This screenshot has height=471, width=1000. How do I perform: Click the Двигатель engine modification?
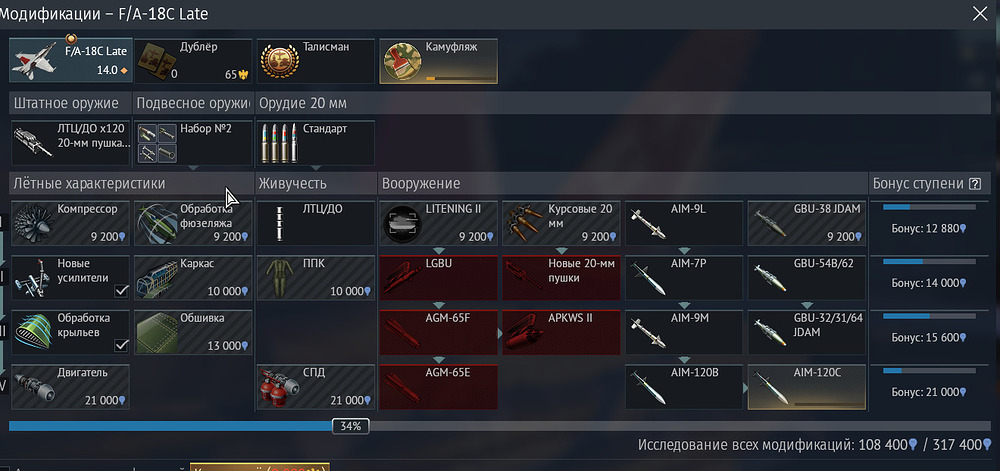[70, 387]
